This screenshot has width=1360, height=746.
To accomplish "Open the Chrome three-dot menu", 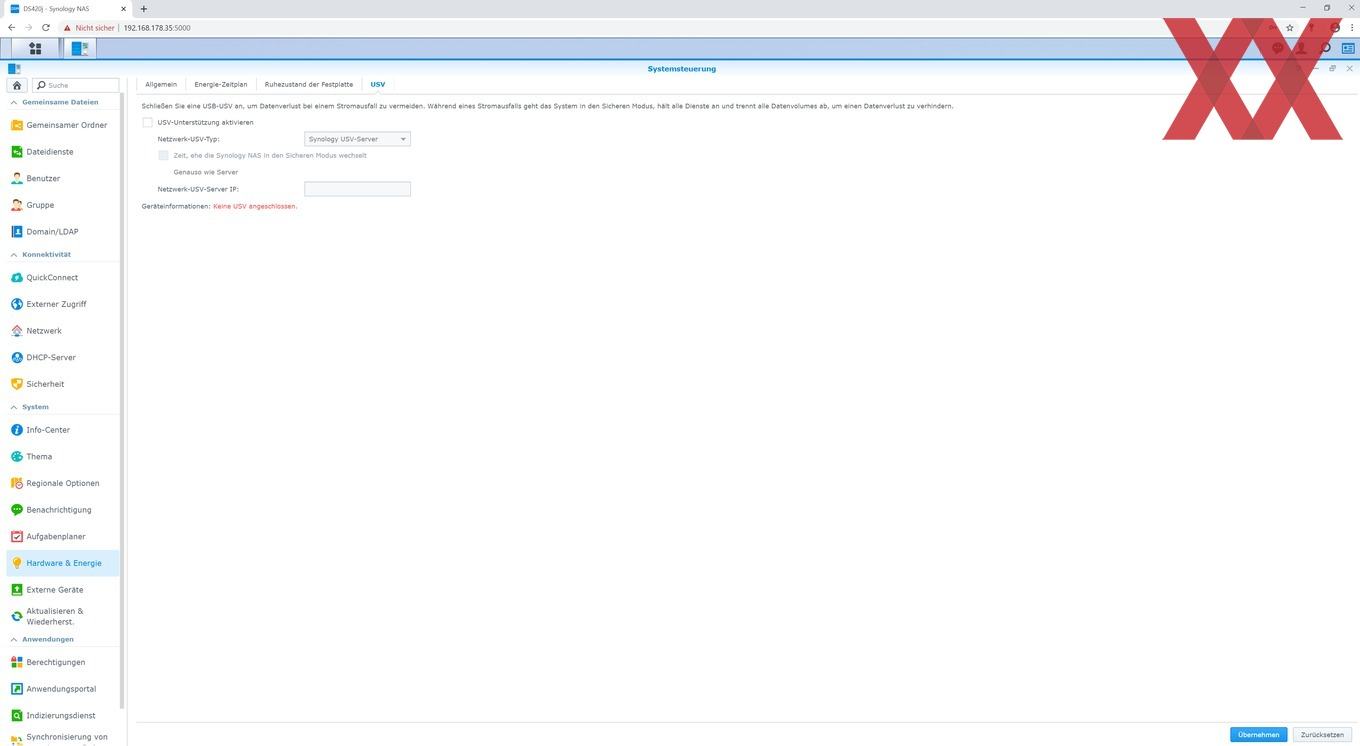I will [1351, 28].
